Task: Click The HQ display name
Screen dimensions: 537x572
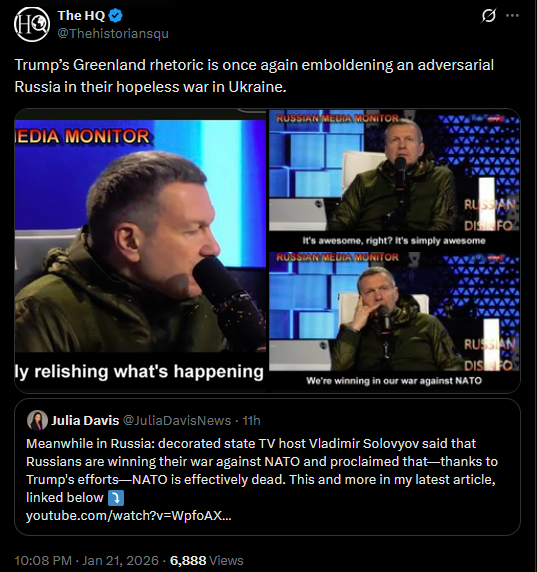Action: tap(81, 15)
